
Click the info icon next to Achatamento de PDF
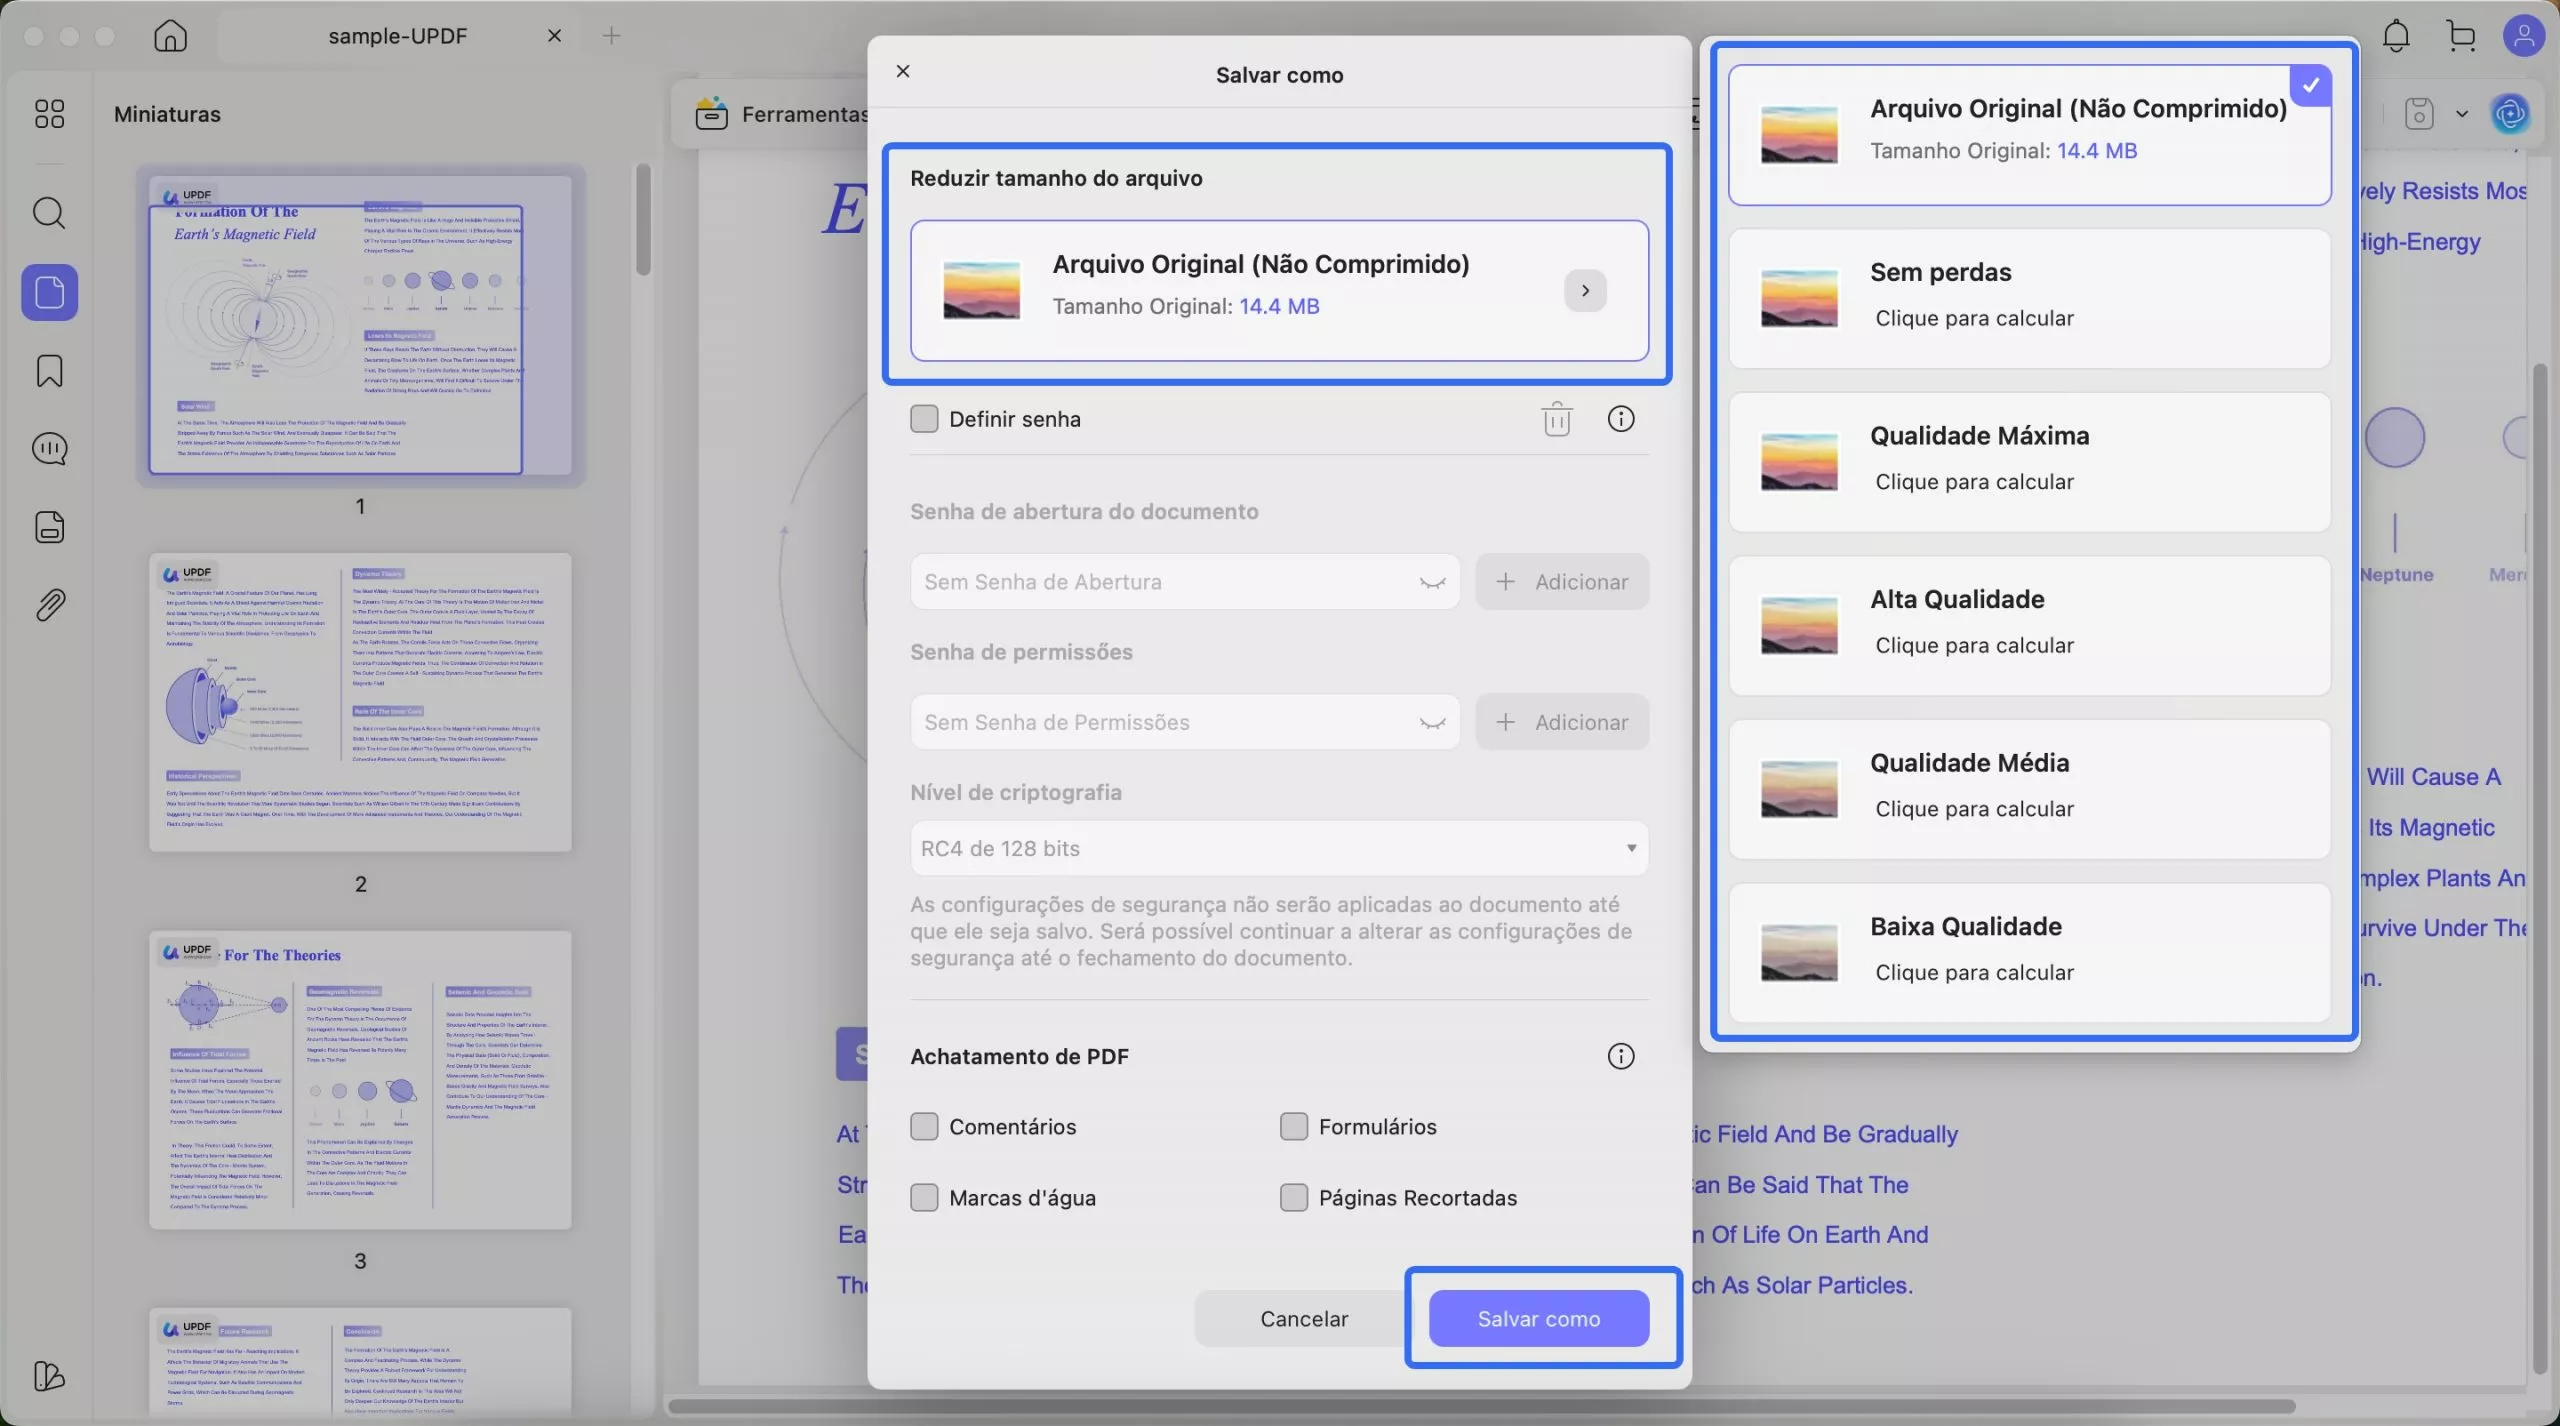(1620, 1056)
